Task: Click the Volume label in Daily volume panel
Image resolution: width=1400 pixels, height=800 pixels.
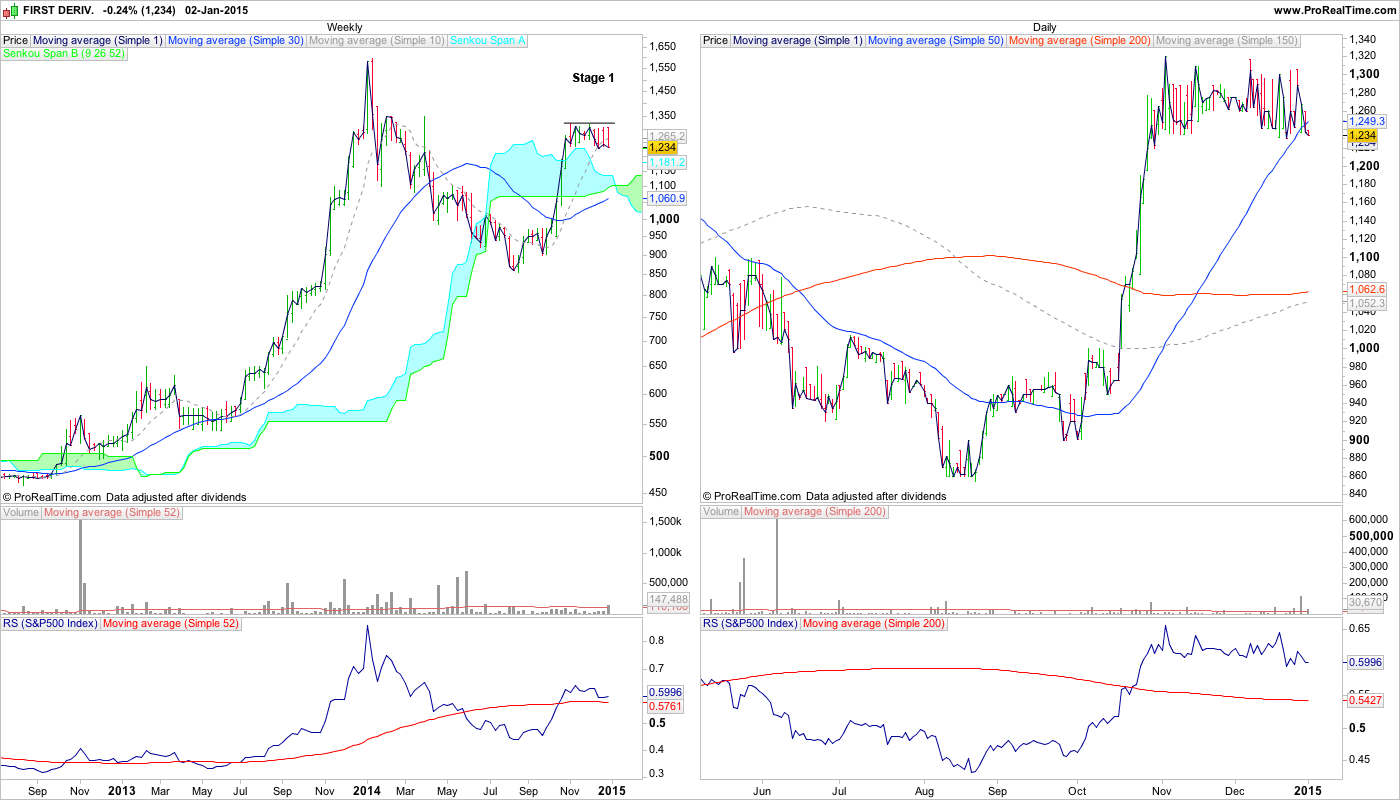Action: [x=721, y=512]
